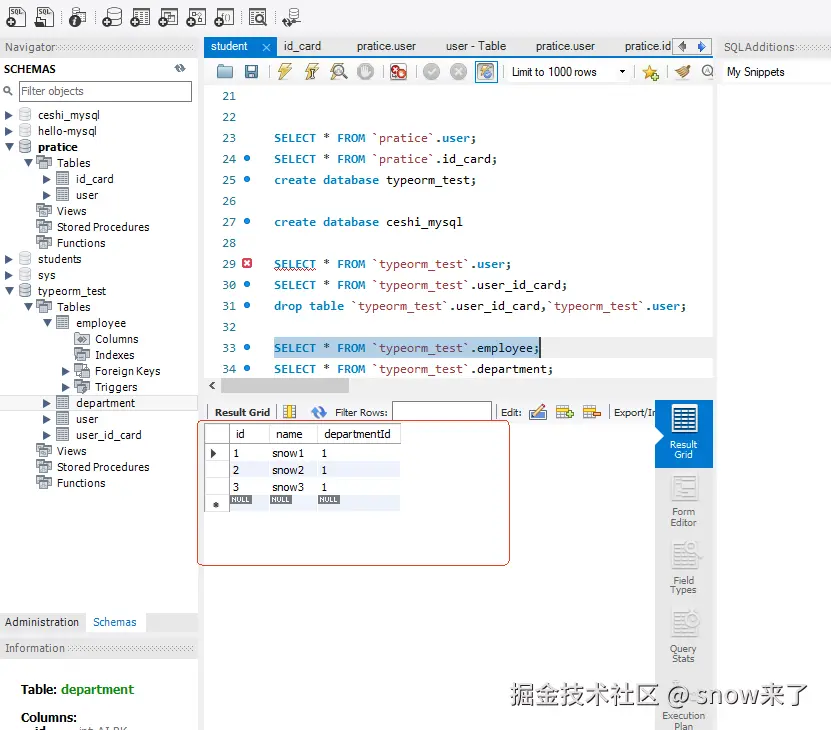Screen dimensions: 831x730
Task: Create a new schema icon
Action: [112, 17]
